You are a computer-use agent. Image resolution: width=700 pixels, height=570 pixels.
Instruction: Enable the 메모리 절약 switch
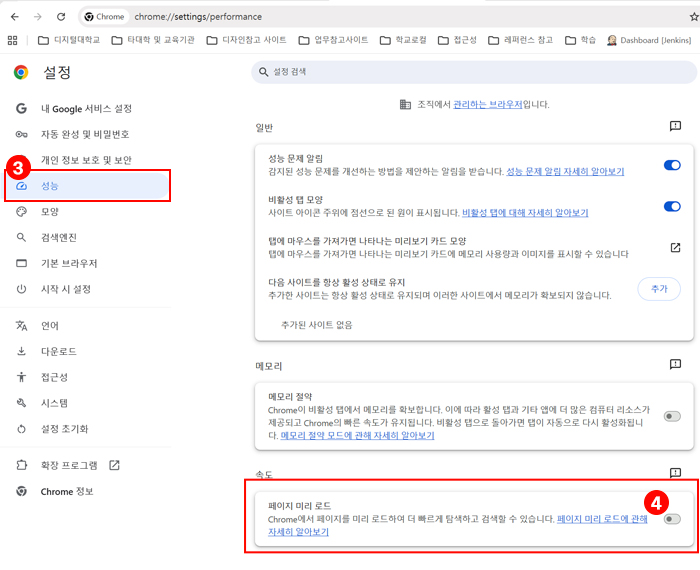(x=672, y=416)
